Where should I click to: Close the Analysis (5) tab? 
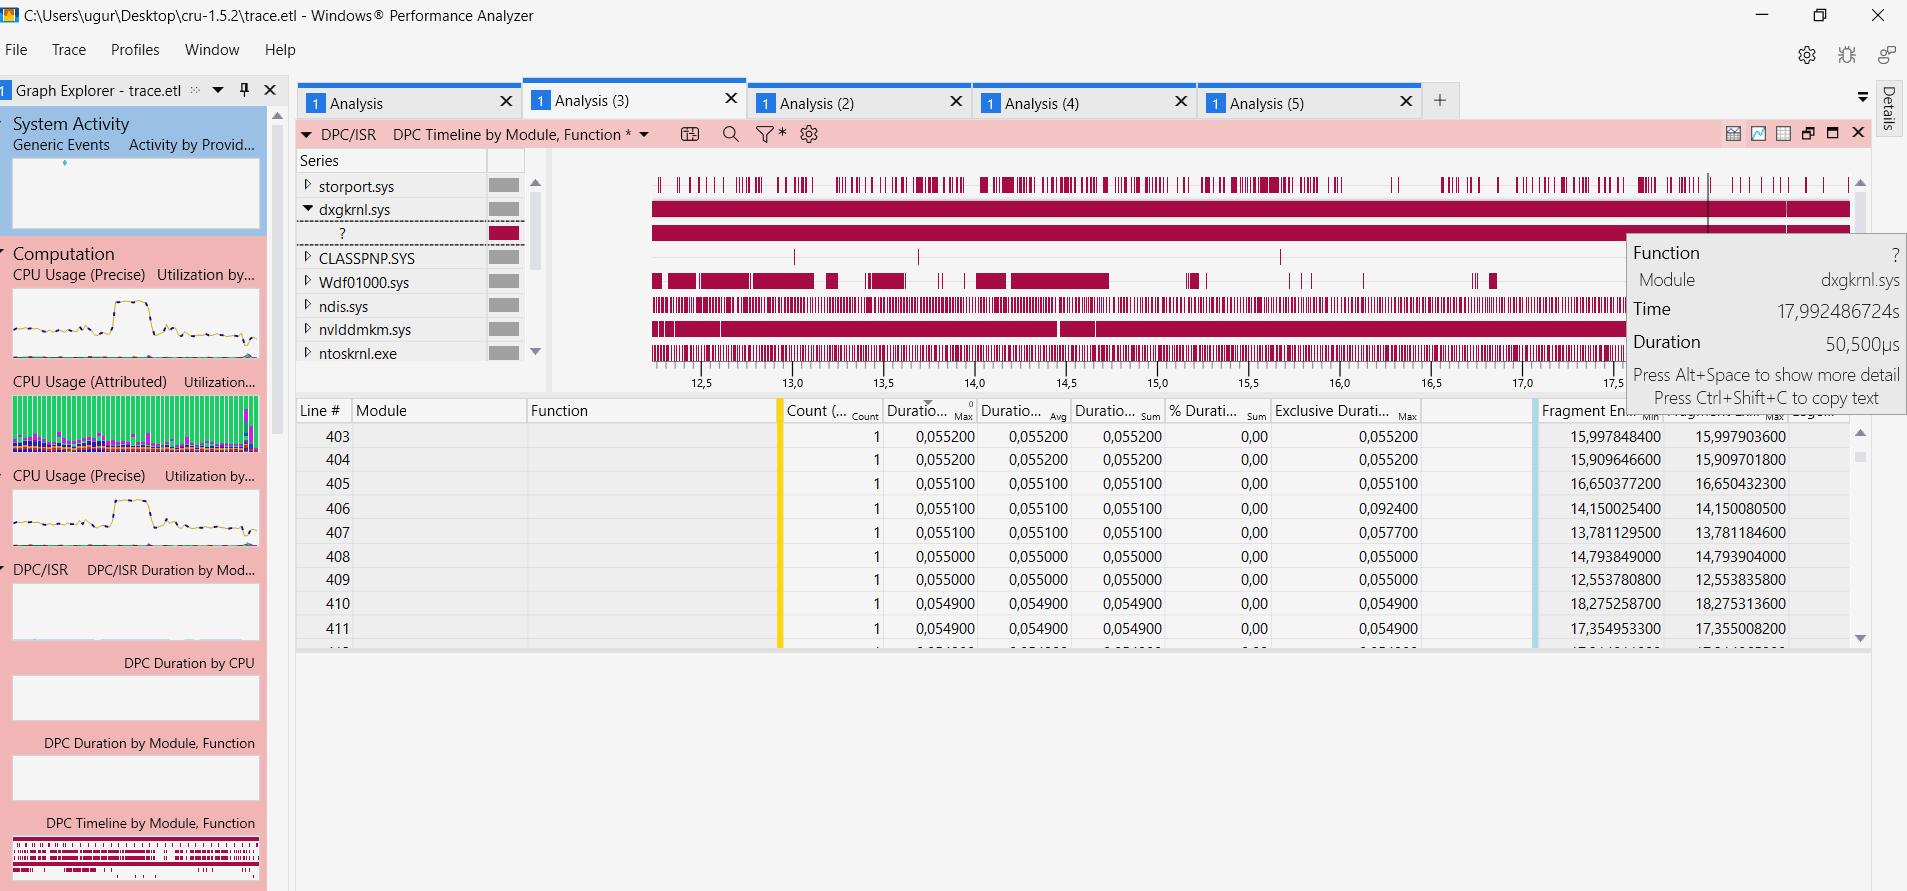pos(1406,101)
